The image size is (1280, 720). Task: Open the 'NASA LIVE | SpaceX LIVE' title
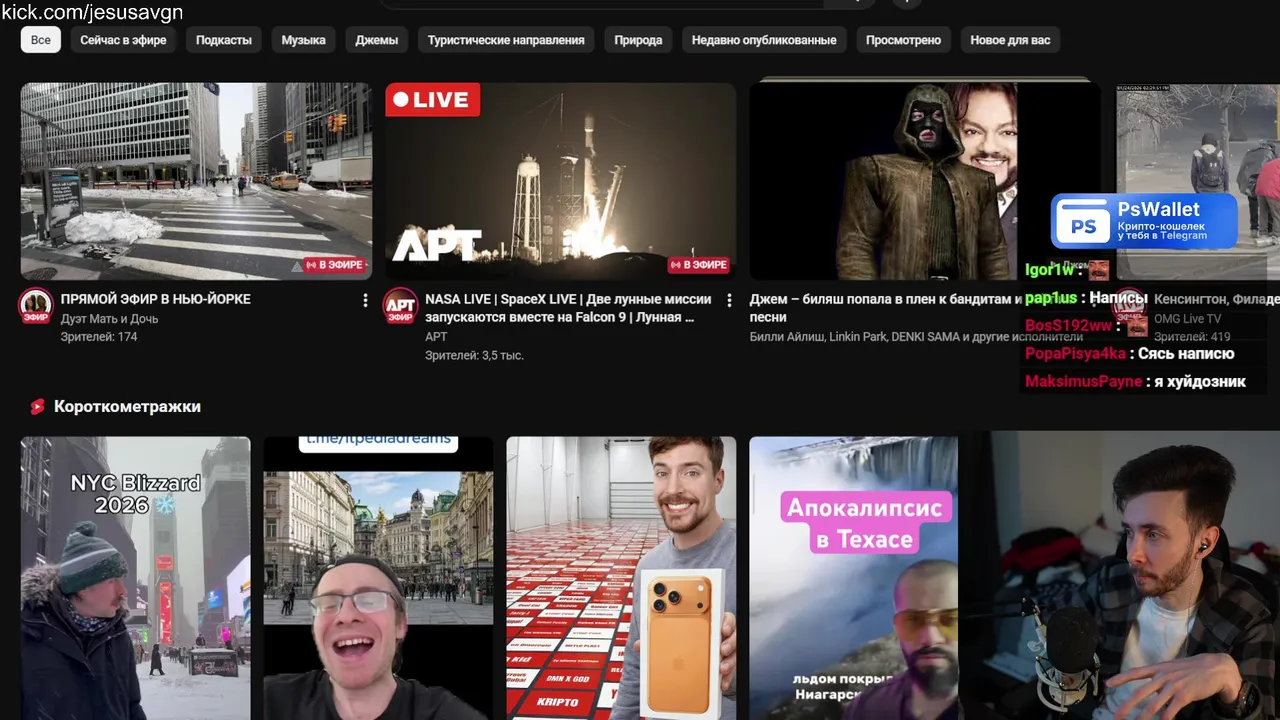(568, 308)
